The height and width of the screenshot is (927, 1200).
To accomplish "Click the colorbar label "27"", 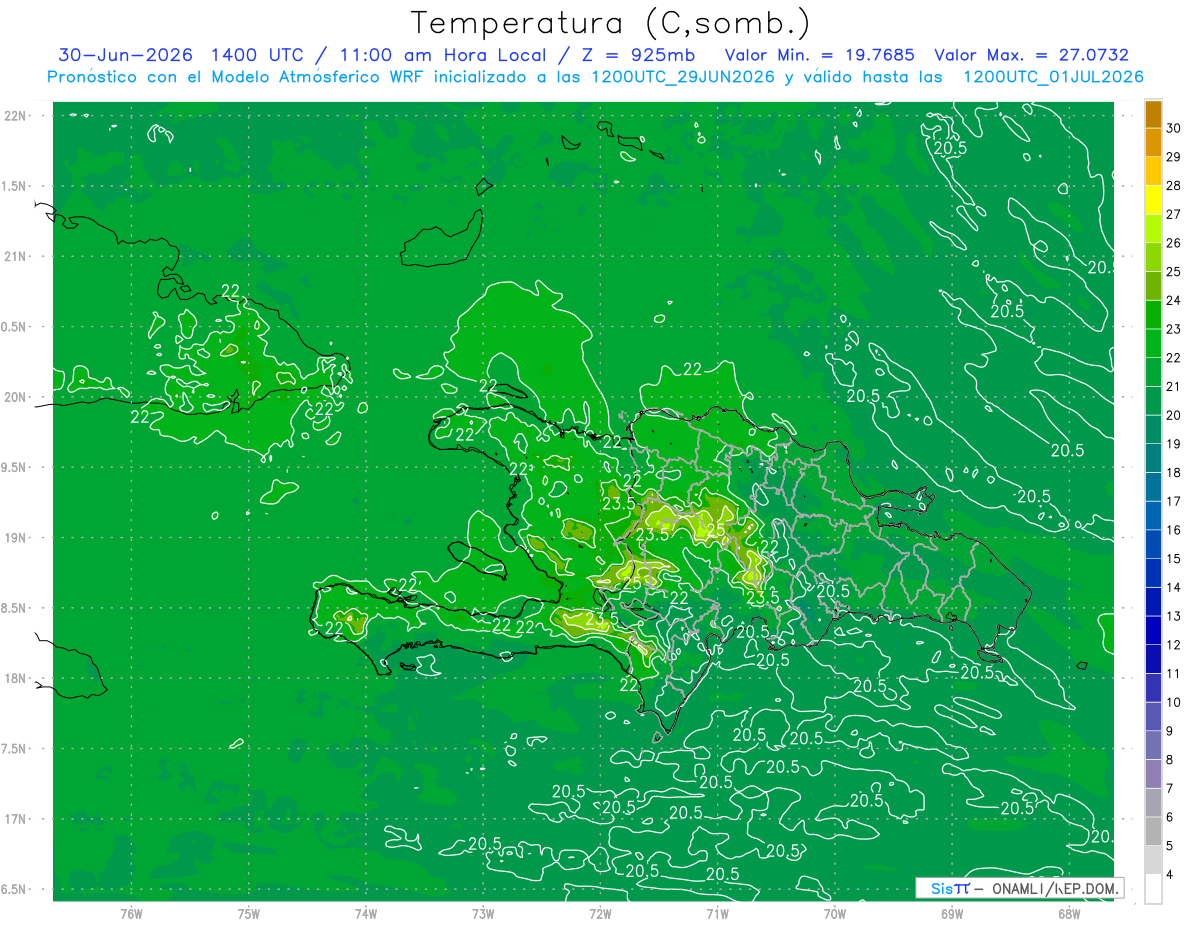I will (1174, 214).
